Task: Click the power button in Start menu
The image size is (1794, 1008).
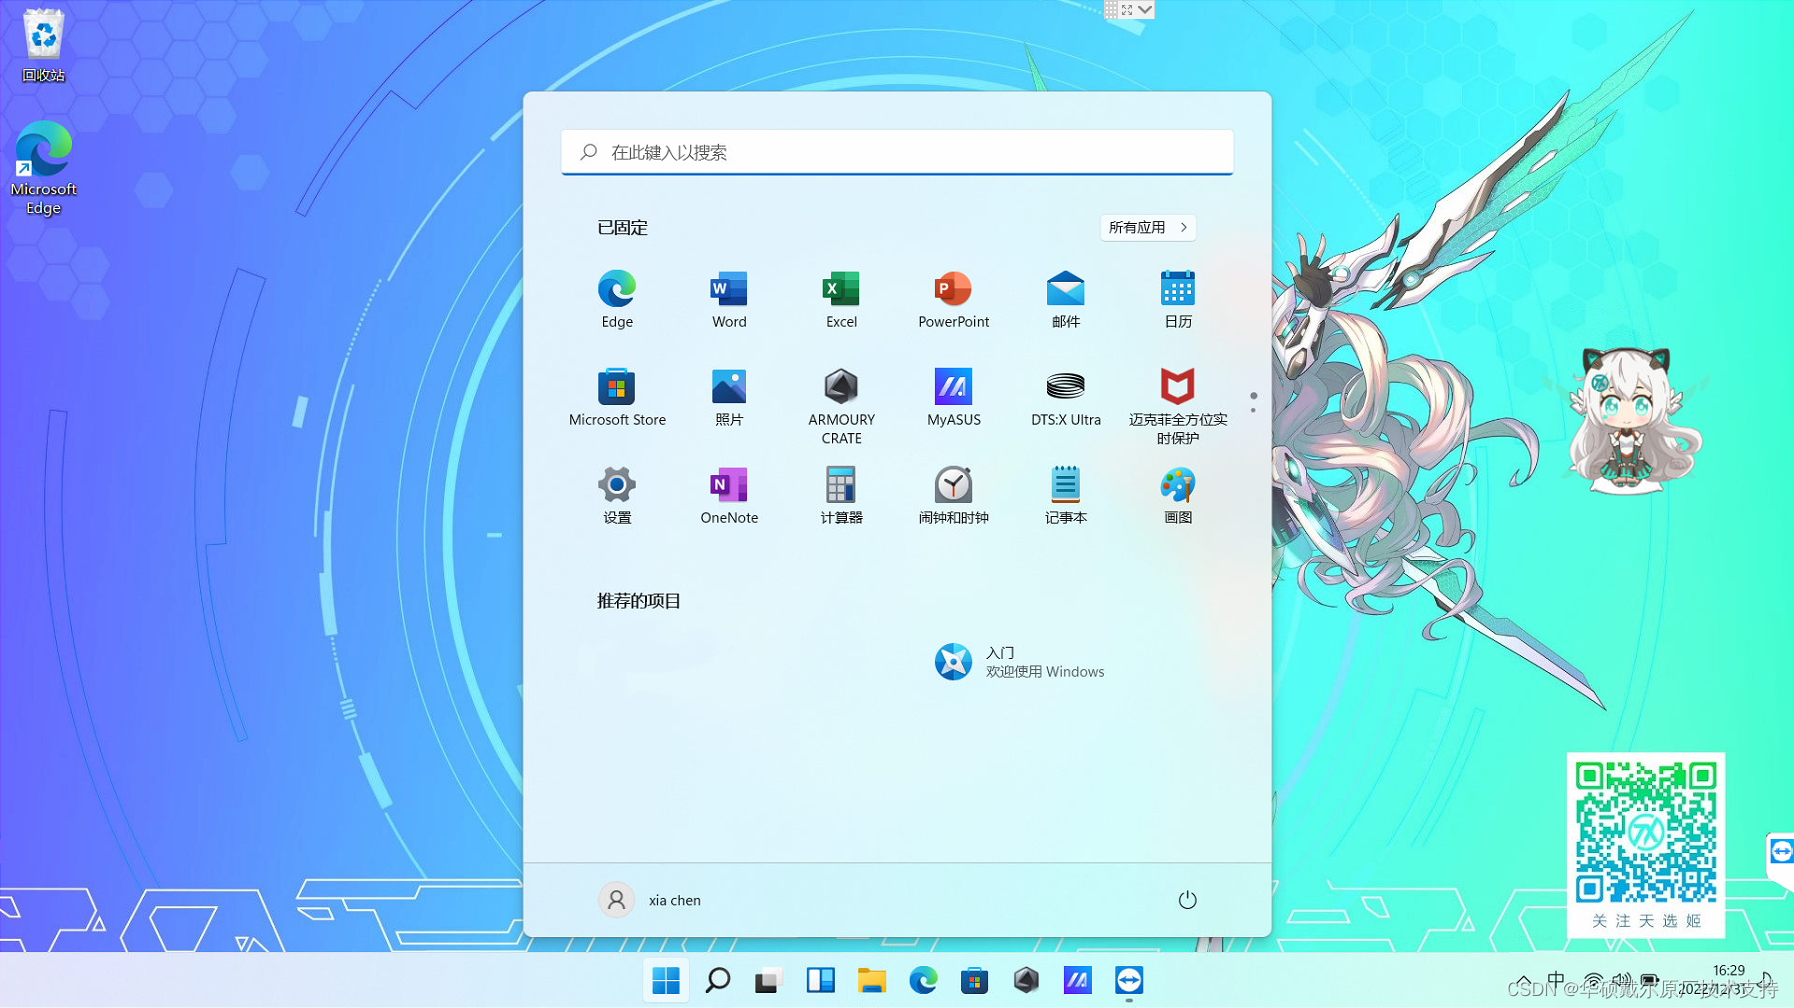Action: pos(1187,900)
